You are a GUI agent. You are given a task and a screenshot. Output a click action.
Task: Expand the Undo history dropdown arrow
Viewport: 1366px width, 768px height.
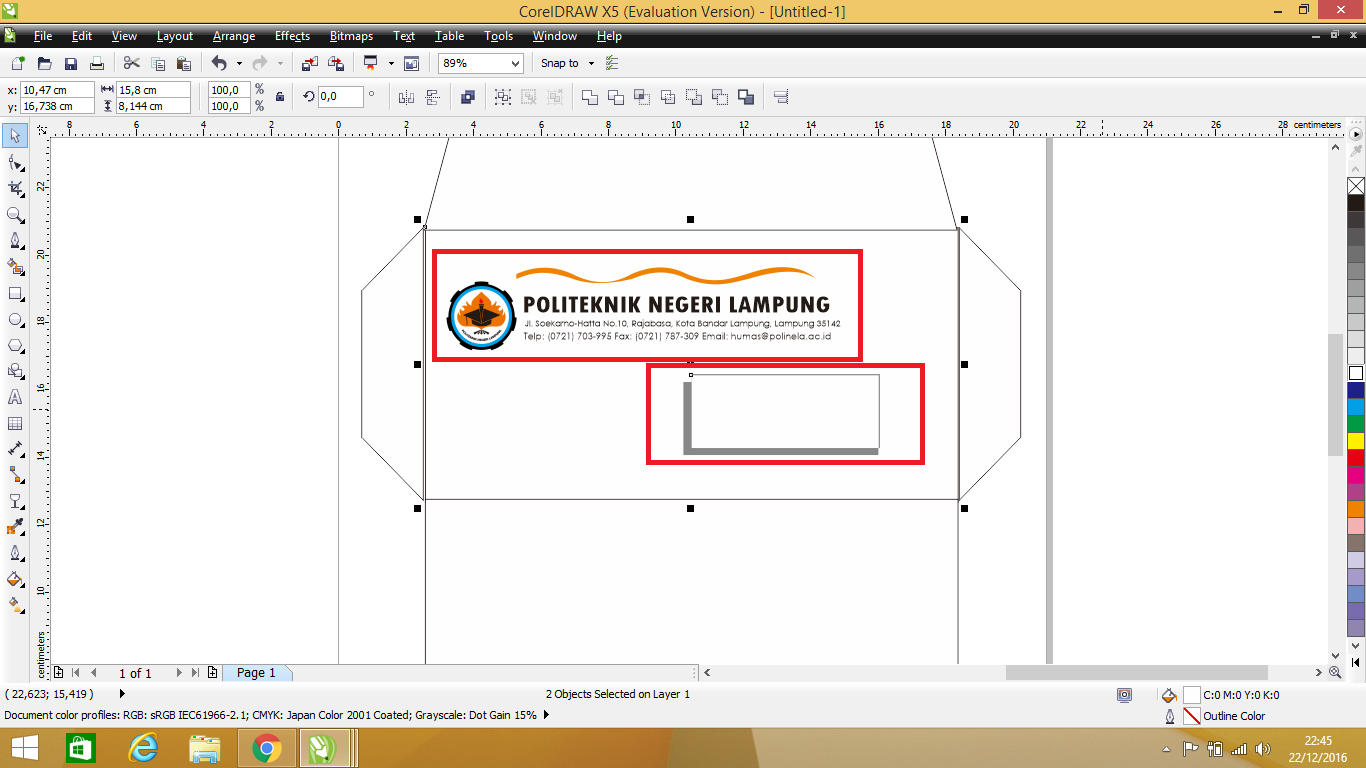point(239,63)
